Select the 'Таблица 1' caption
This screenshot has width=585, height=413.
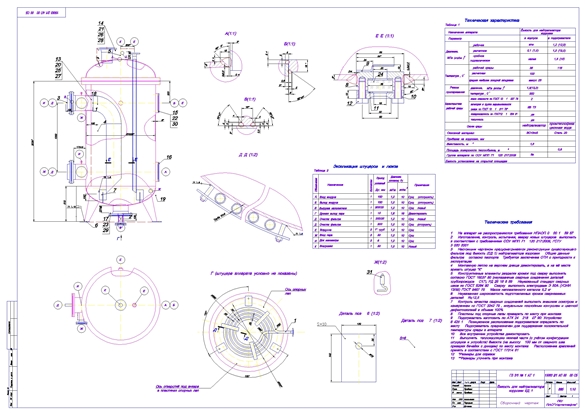(453, 25)
